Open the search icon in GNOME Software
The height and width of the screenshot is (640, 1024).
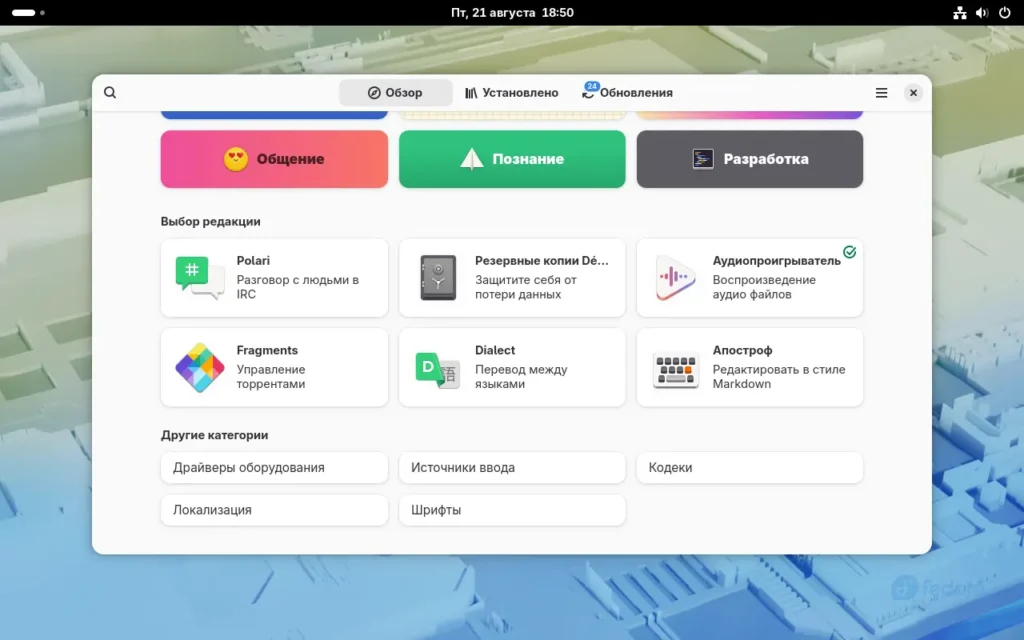(x=110, y=93)
